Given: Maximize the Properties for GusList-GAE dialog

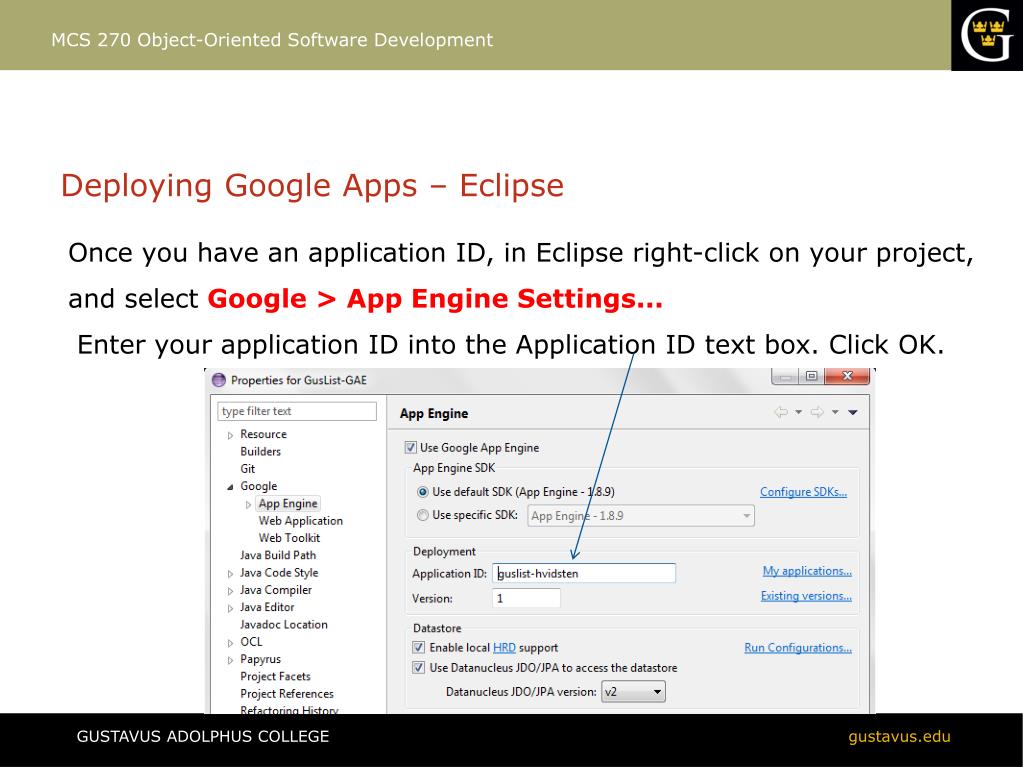Looking at the screenshot, I should point(811,376).
